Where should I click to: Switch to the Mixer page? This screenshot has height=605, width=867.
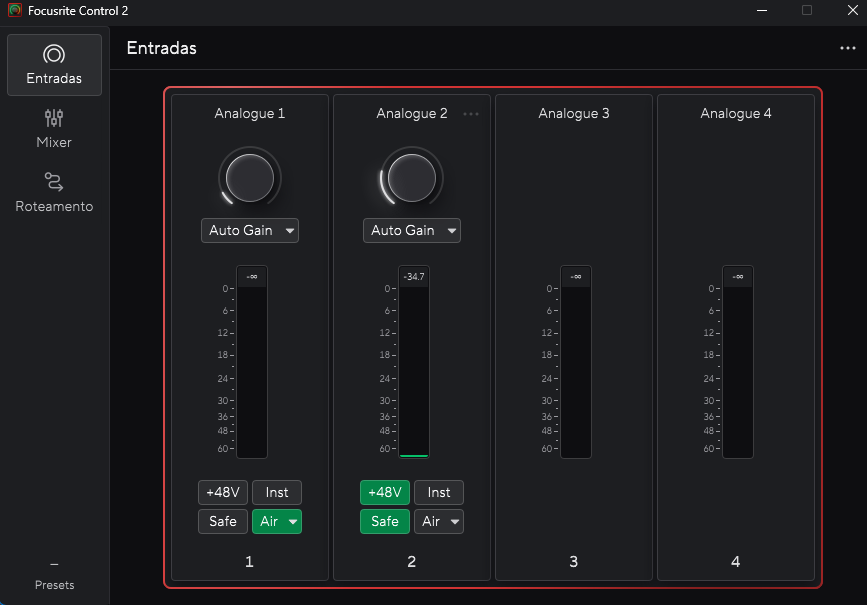click(54, 128)
